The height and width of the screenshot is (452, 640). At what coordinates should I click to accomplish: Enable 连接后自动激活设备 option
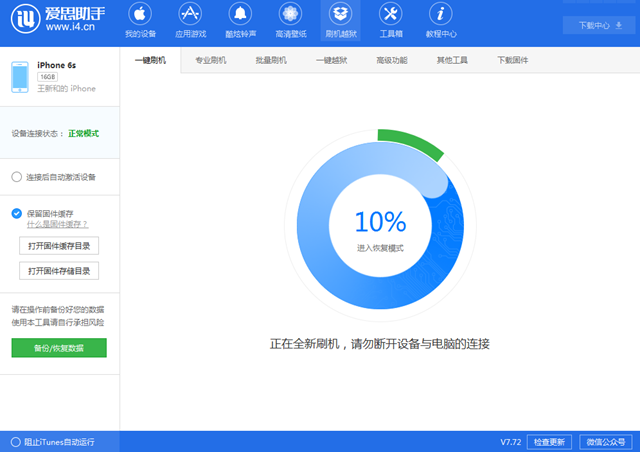click(x=17, y=177)
